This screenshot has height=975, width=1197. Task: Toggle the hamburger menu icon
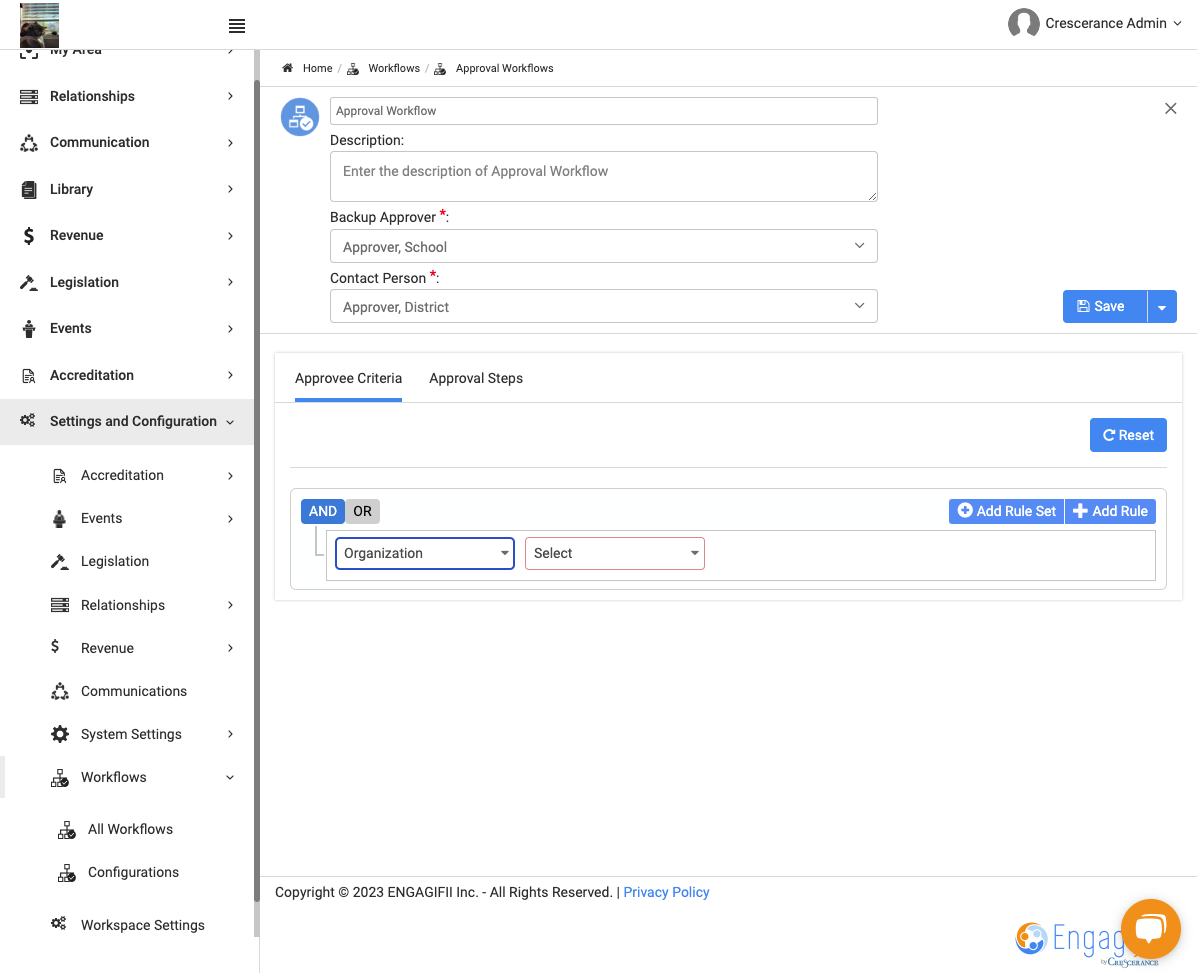(237, 26)
